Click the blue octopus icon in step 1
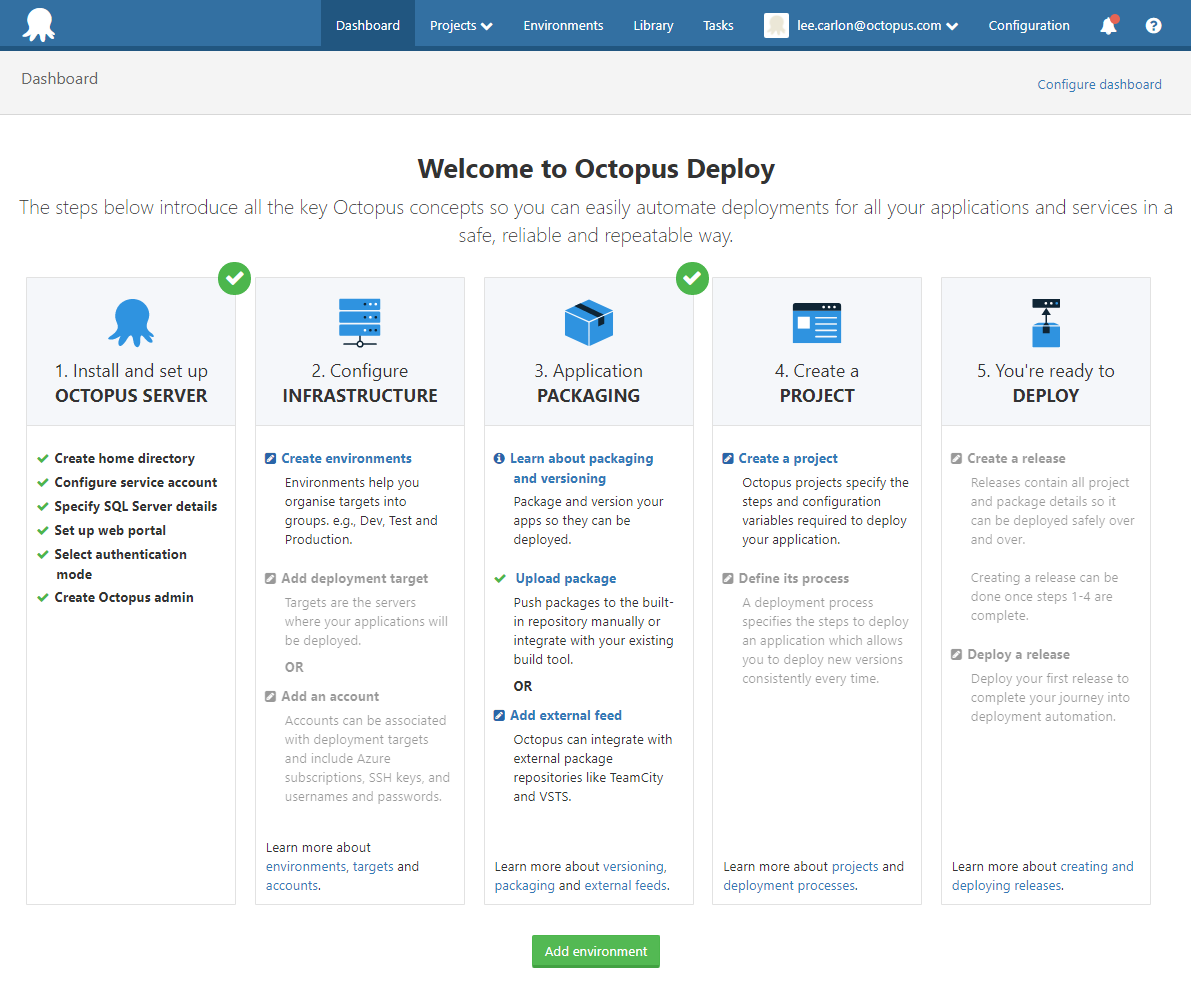The height and width of the screenshot is (1002, 1191). (131, 323)
